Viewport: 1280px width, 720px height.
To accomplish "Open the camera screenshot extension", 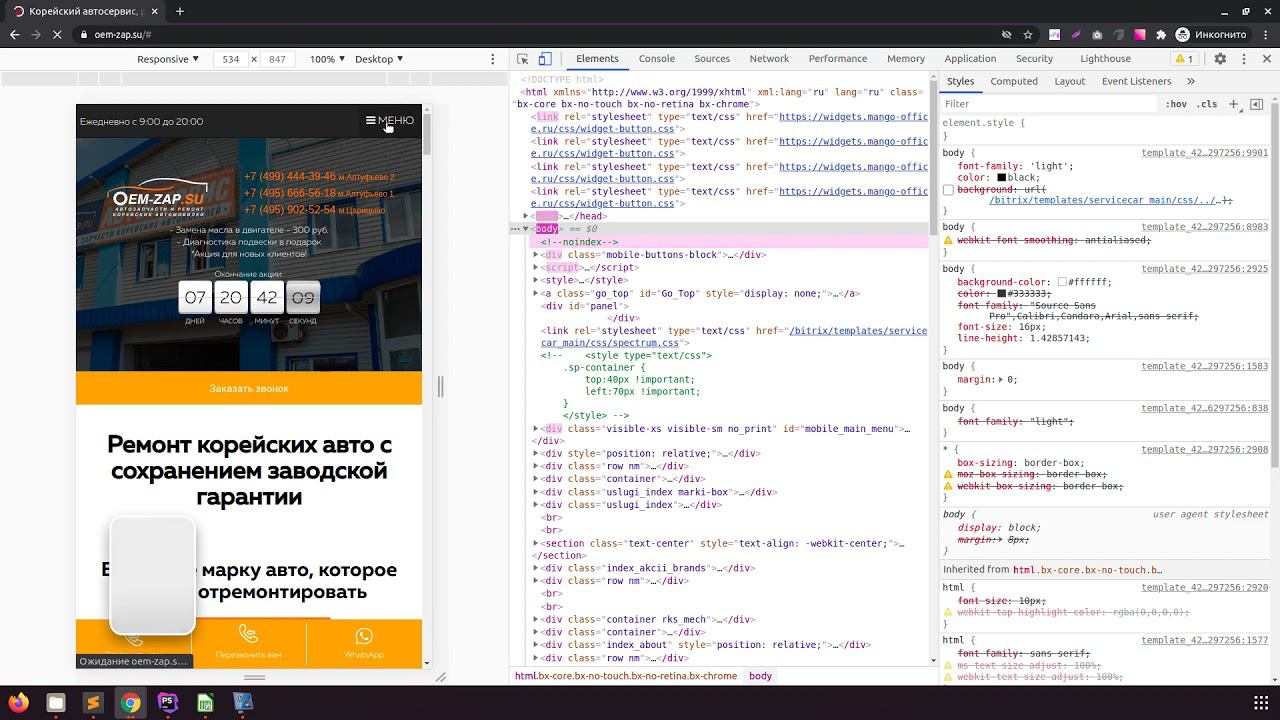I will 1097,34.
